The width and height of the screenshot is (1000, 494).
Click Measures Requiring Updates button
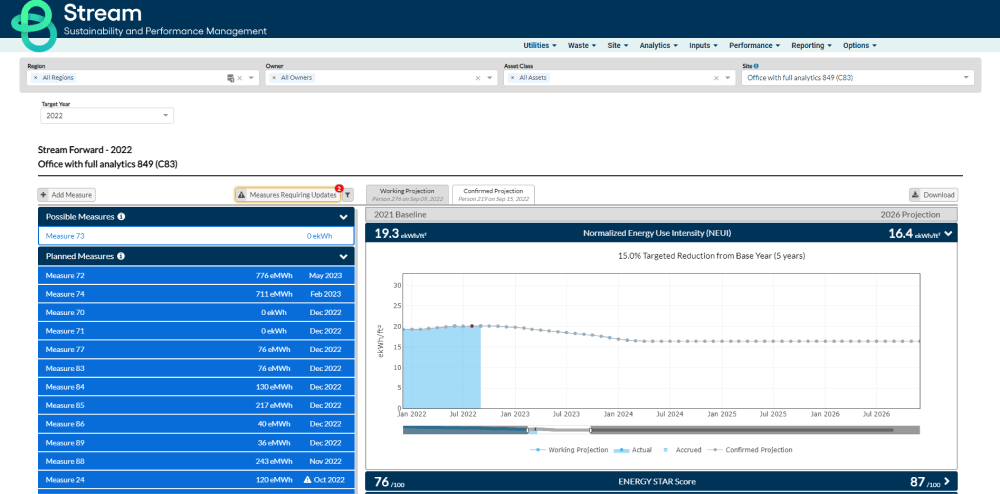pos(288,195)
